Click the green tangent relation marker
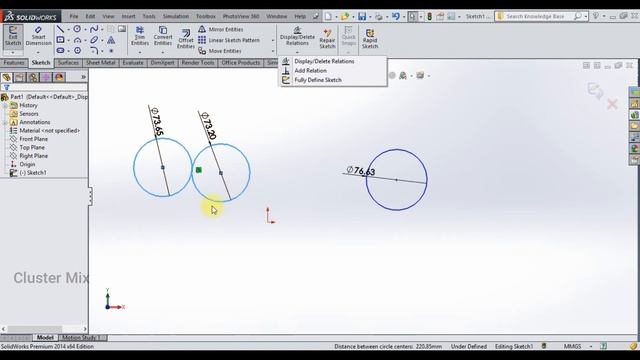The image size is (640, 360). point(199,170)
